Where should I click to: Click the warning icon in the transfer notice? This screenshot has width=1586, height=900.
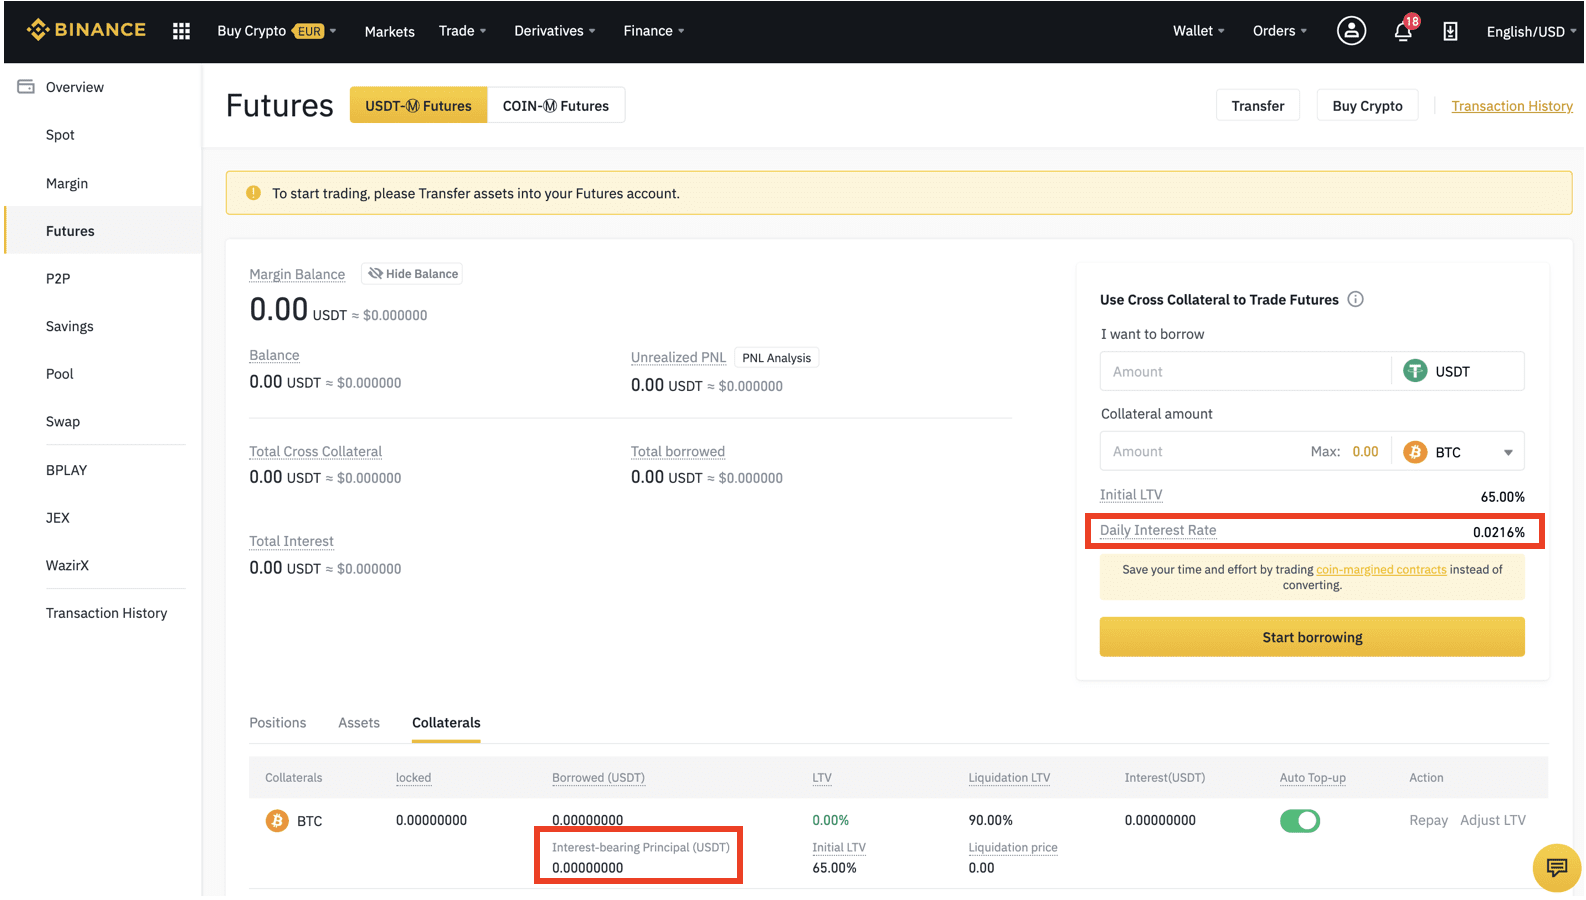point(253,193)
